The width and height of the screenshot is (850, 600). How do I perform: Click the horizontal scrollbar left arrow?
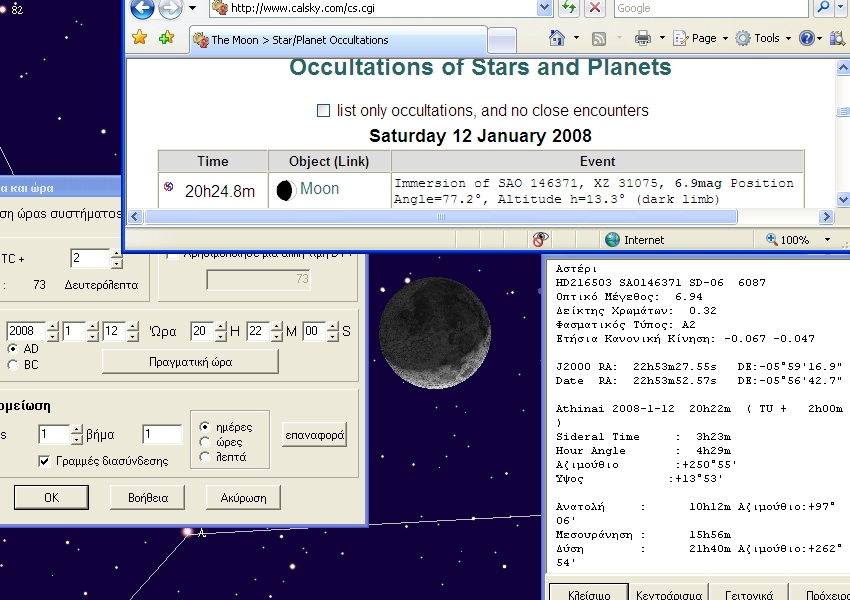134,217
